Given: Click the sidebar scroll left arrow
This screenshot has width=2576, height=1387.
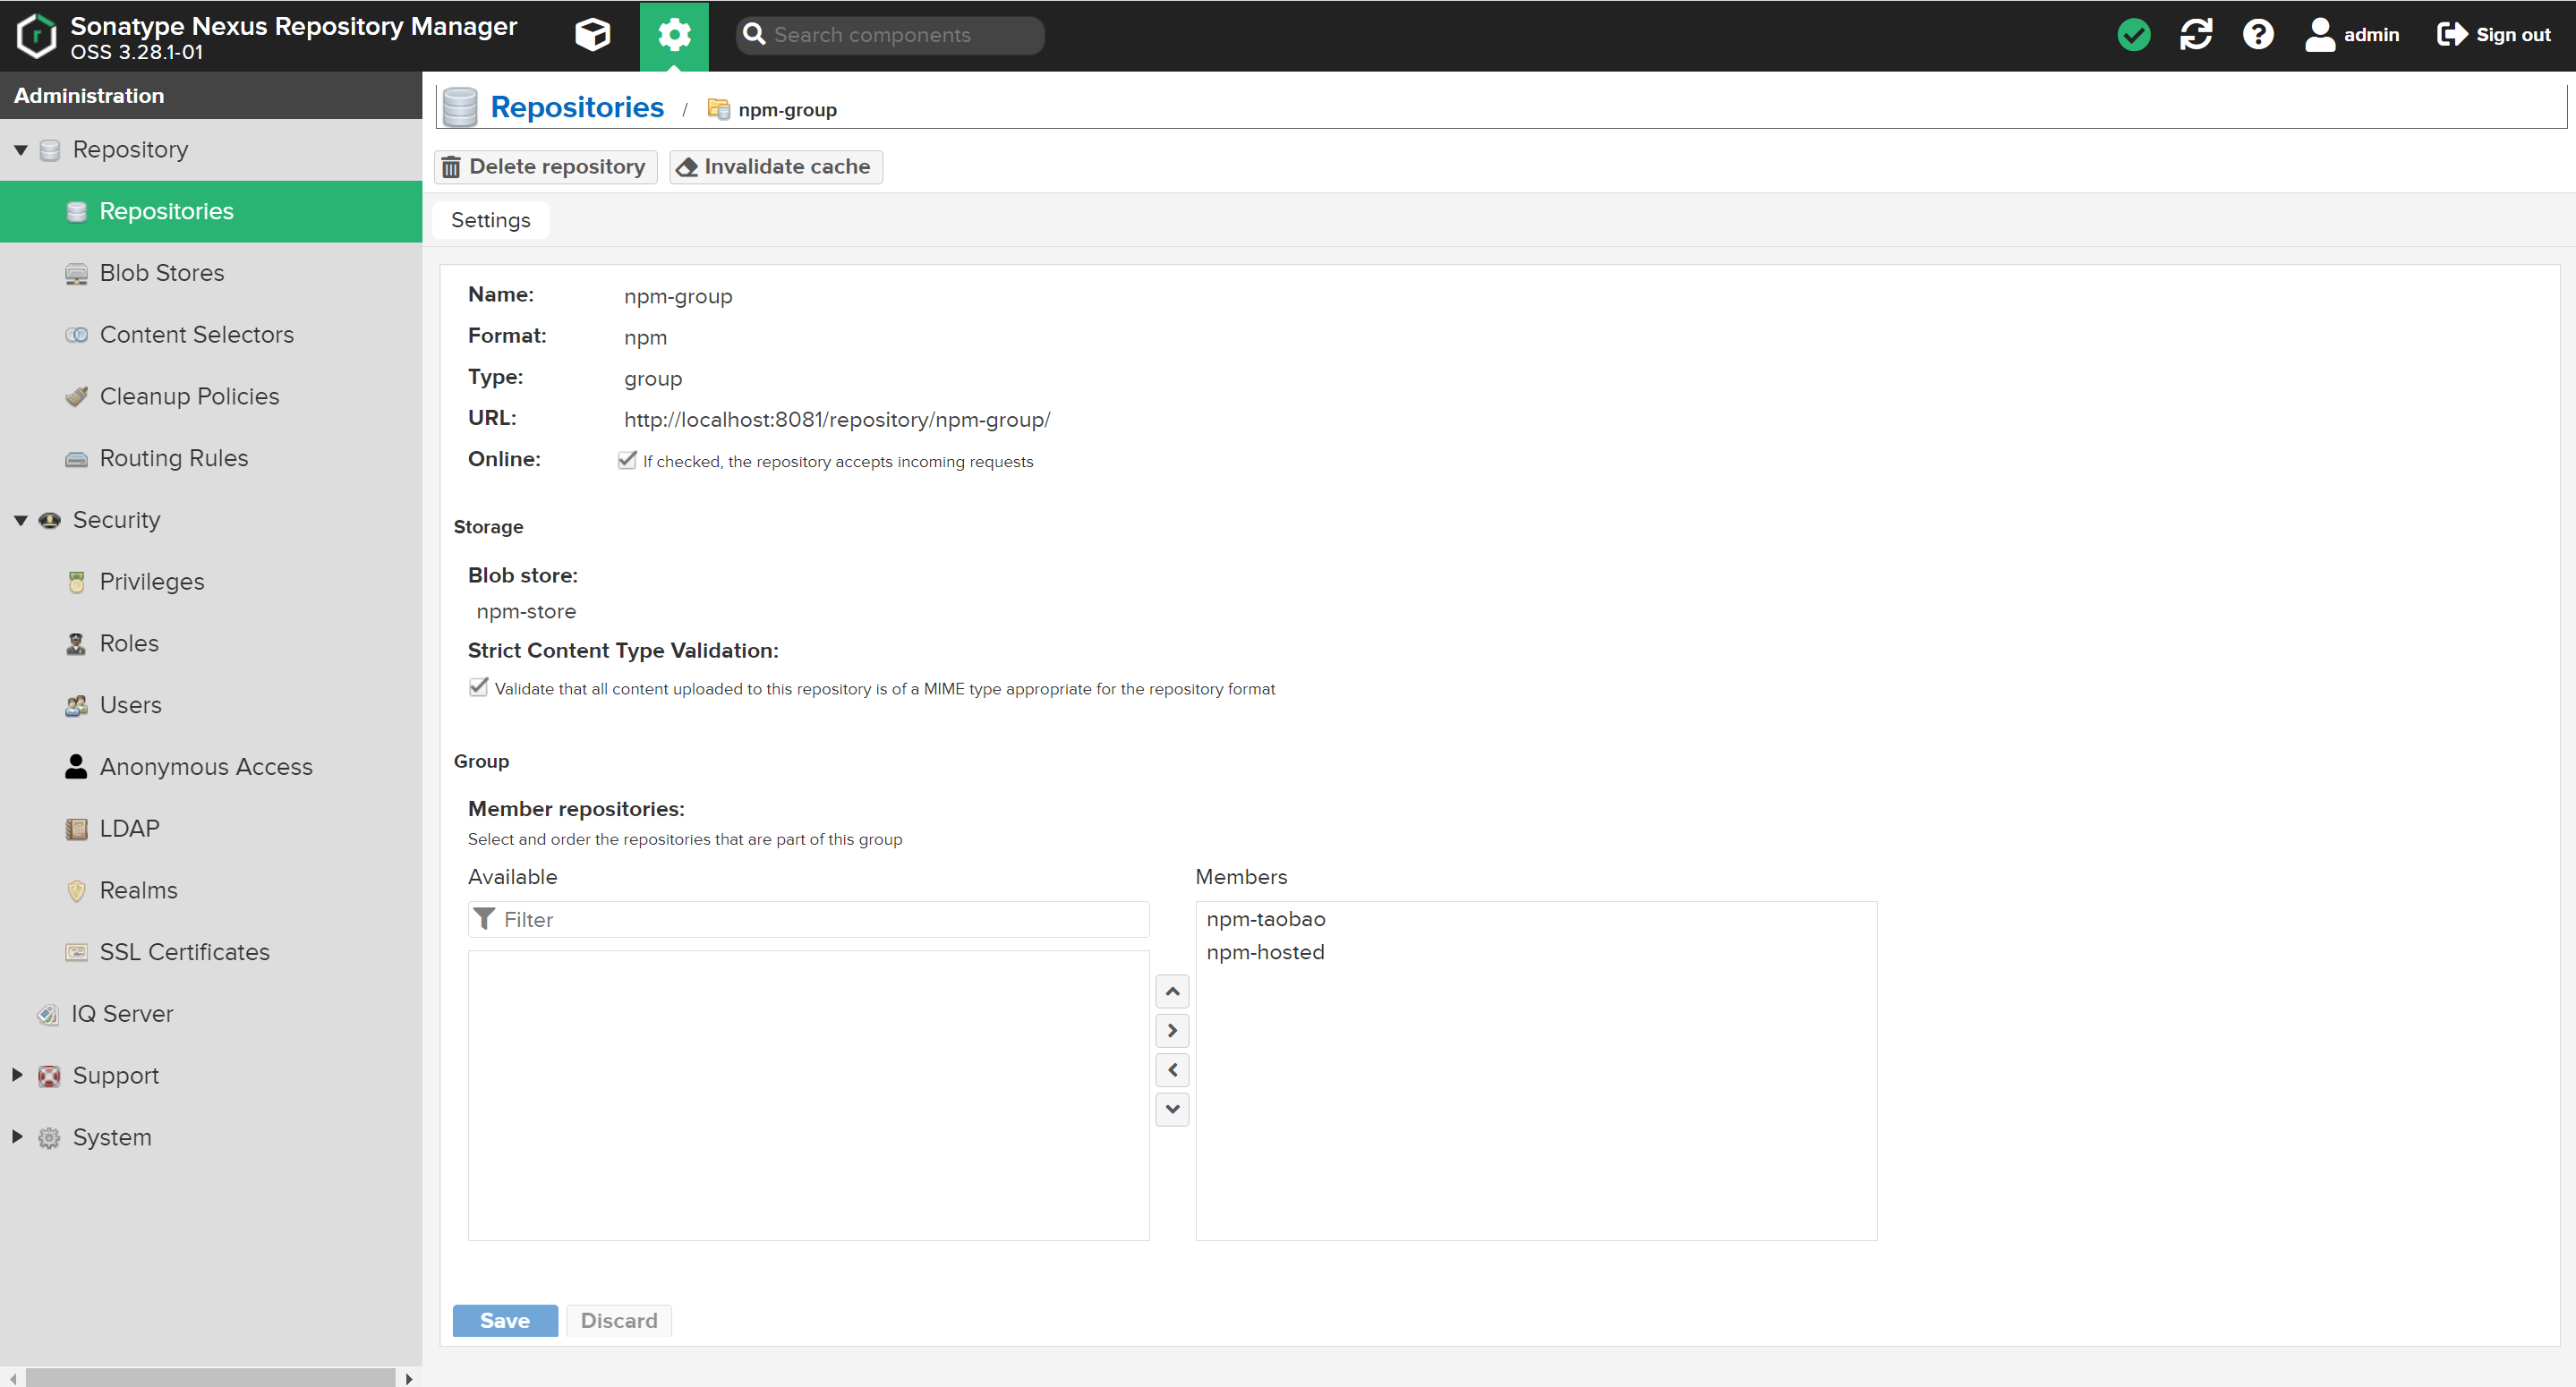Looking at the screenshot, I should [x=13, y=1379].
